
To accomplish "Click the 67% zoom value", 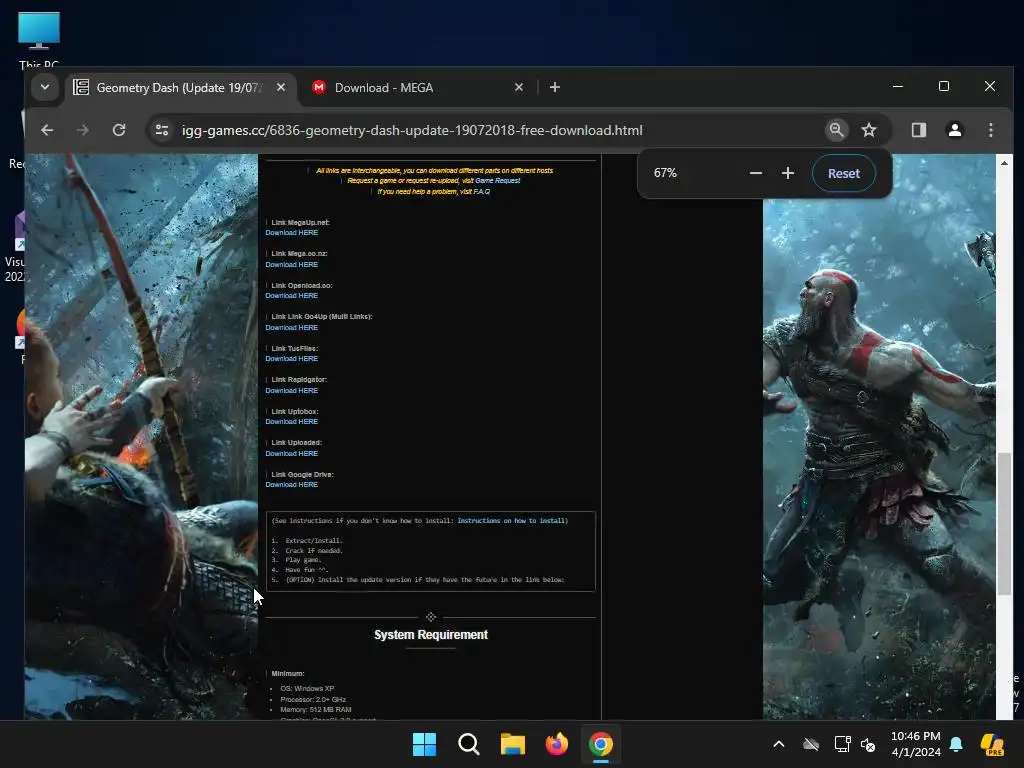I will coord(665,173).
